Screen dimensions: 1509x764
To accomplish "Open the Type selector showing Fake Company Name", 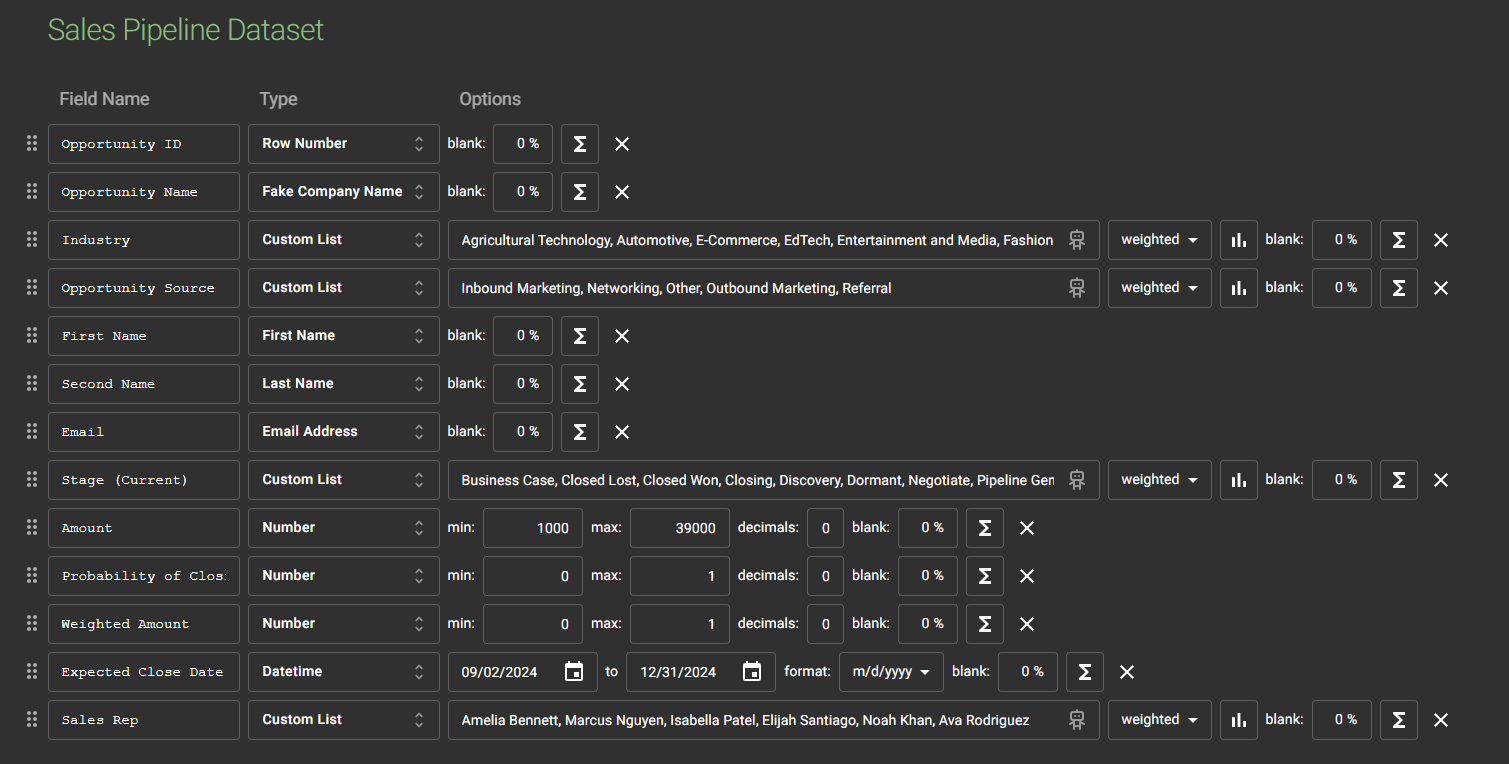I will pyautogui.click(x=343, y=192).
